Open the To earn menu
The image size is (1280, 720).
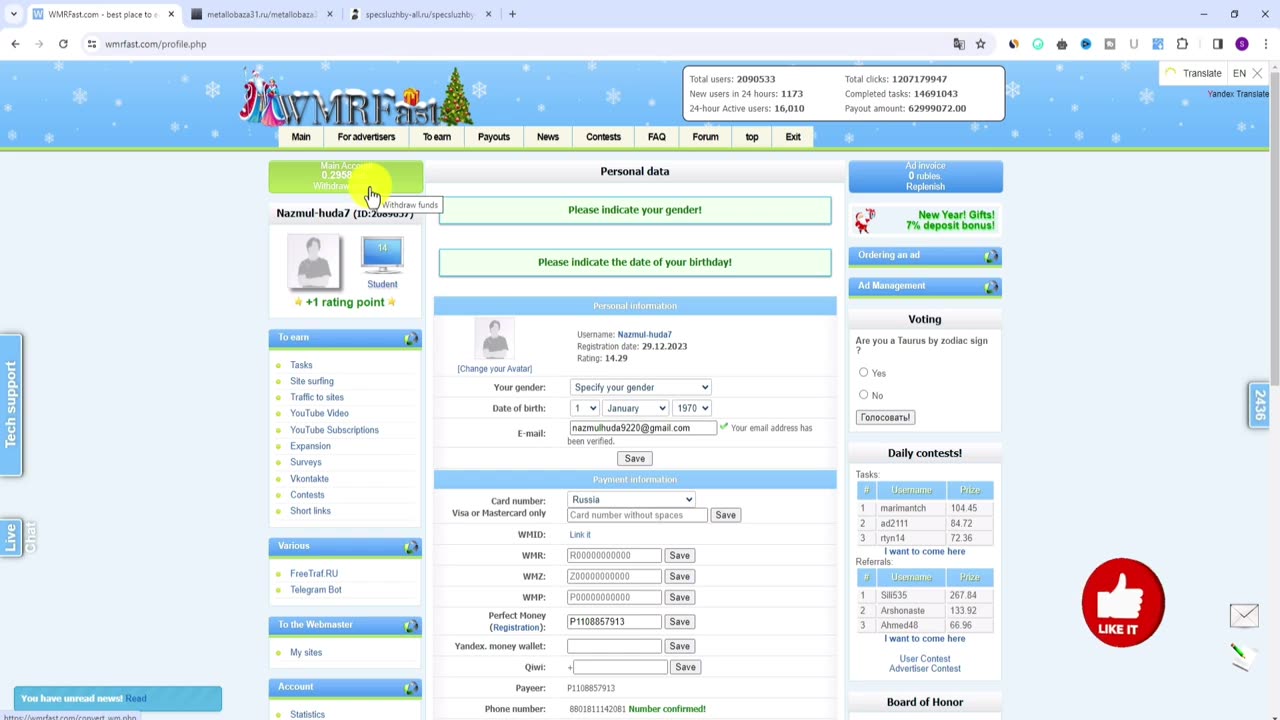436,137
